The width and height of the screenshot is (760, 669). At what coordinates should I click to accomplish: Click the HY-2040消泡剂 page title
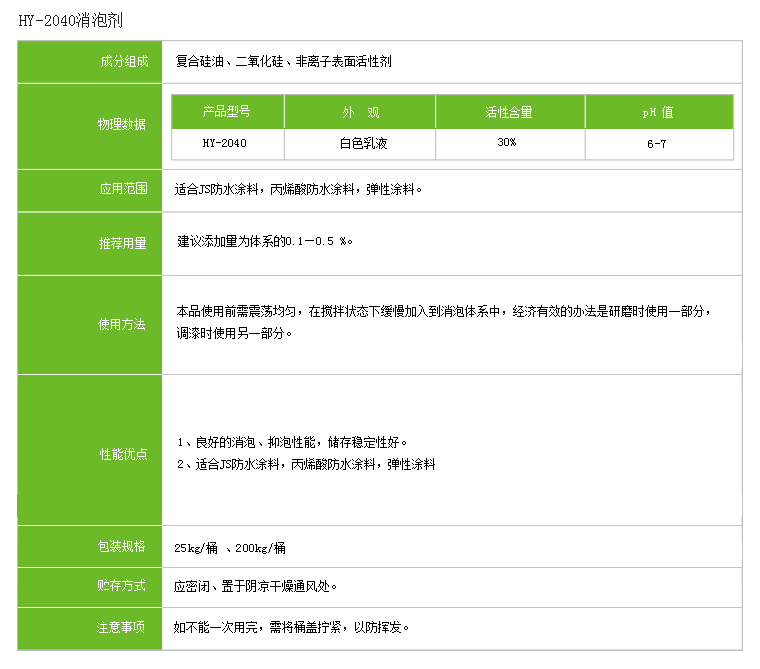pos(72,20)
